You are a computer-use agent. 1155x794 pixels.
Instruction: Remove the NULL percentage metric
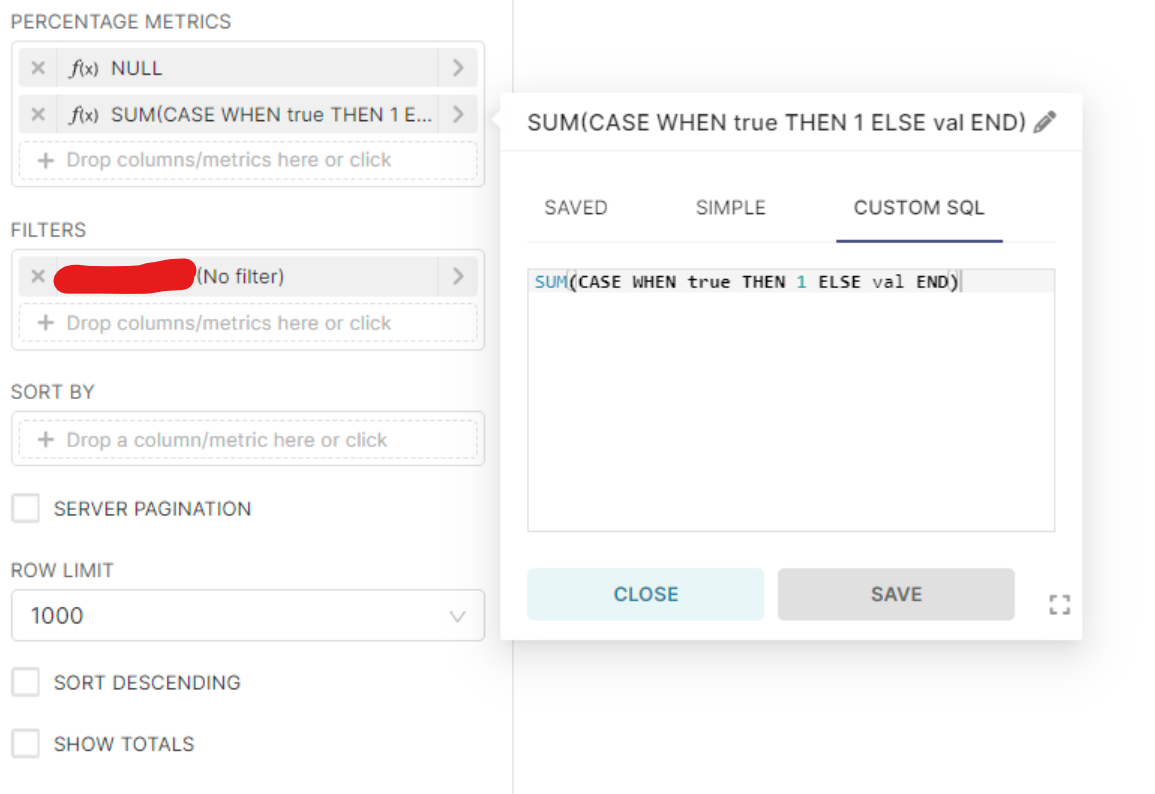pyautogui.click(x=38, y=68)
